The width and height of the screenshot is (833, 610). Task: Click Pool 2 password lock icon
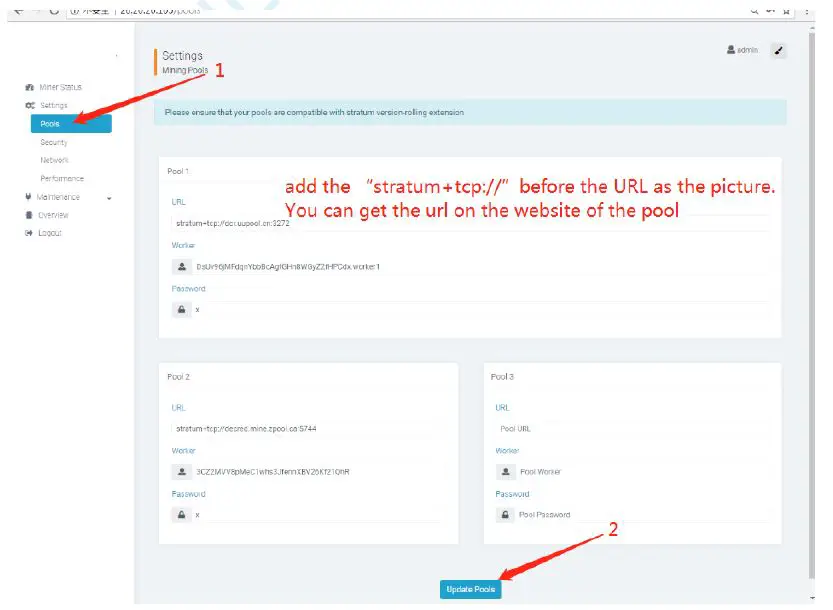click(182, 515)
